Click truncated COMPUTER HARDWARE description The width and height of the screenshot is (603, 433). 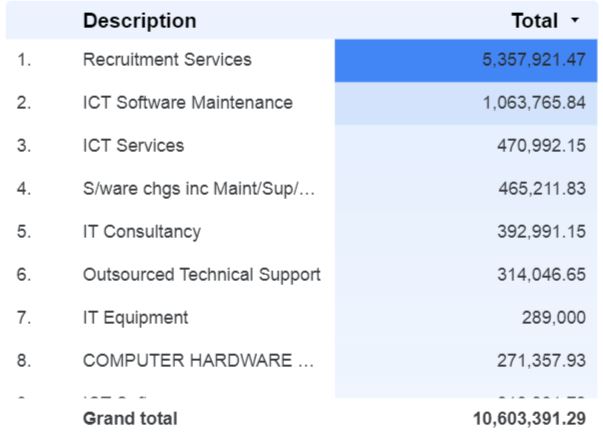click(198, 361)
